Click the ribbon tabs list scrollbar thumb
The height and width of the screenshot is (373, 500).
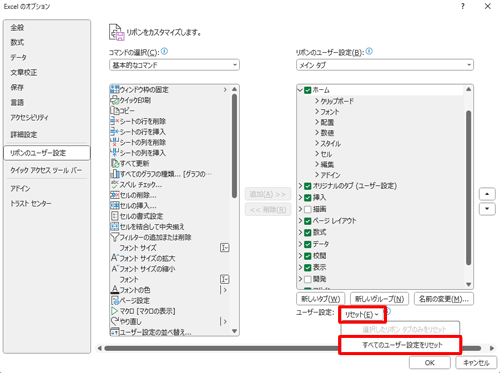(x=468, y=188)
